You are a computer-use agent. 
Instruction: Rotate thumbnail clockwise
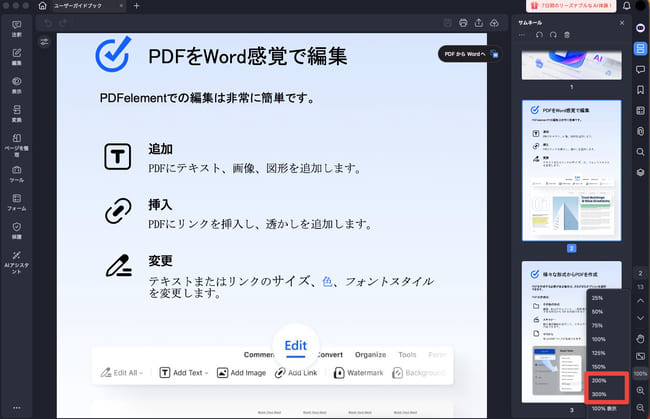click(x=553, y=35)
